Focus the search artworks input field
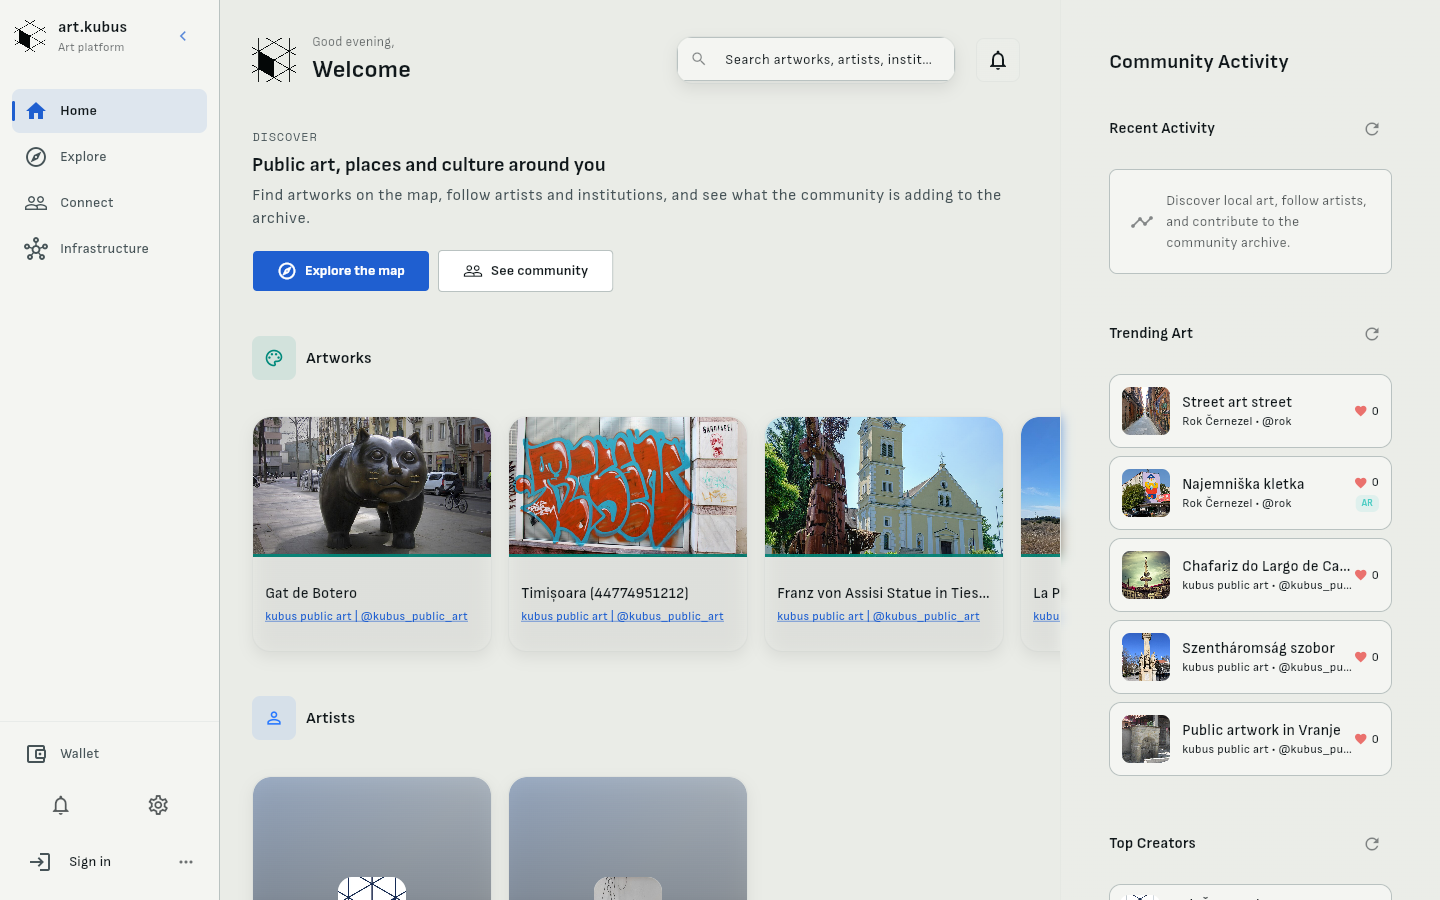The width and height of the screenshot is (1440, 900). click(816, 60)
